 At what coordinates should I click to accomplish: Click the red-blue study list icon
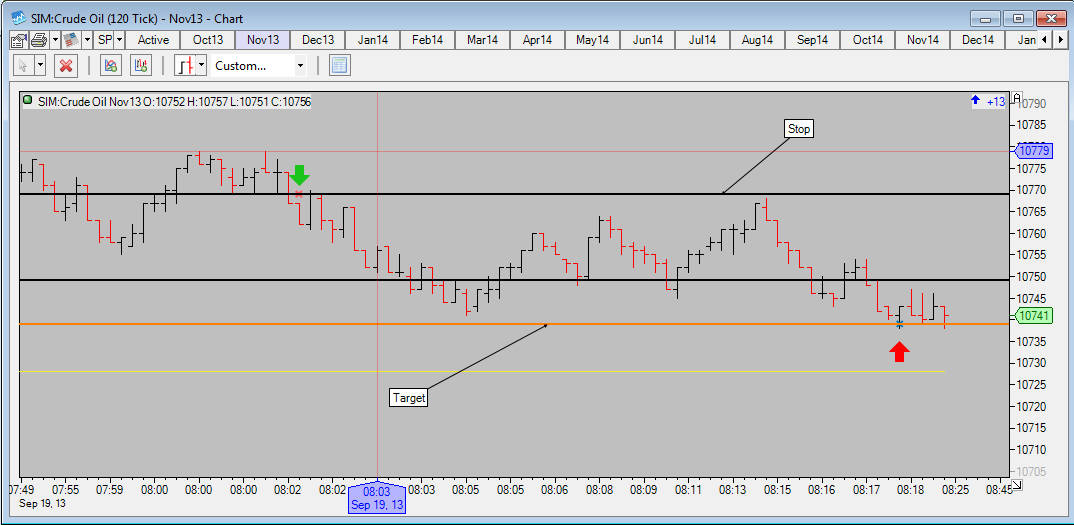[x=70, y=40]
